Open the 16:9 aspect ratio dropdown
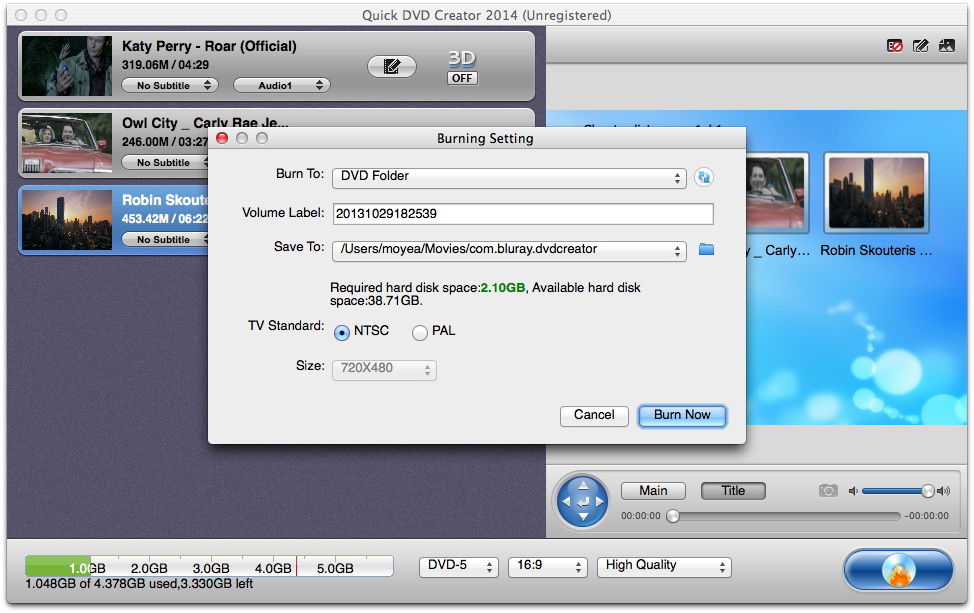 [x=548, y=566]
